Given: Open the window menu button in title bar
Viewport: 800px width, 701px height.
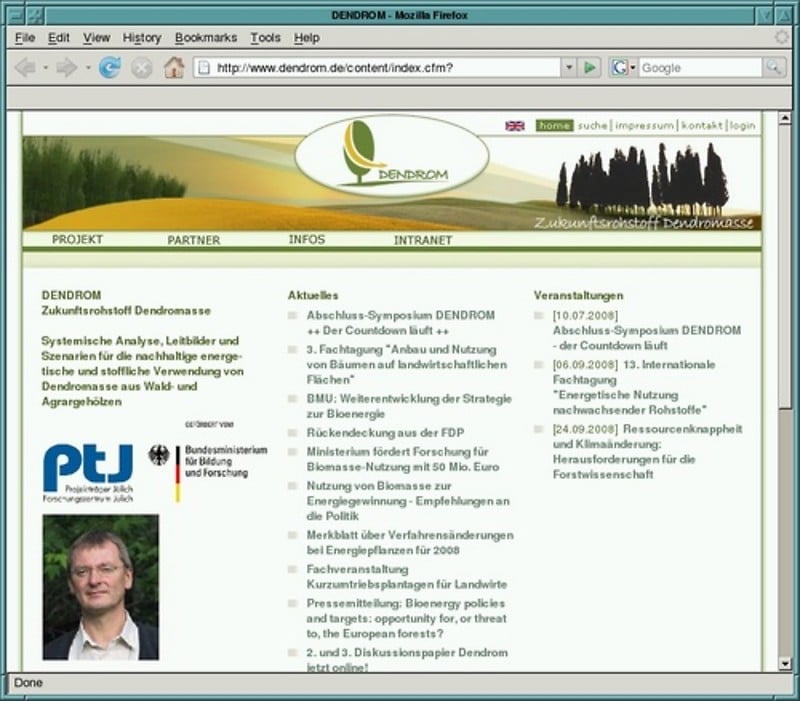Looking at the screenshot, I should click(17, 15).
